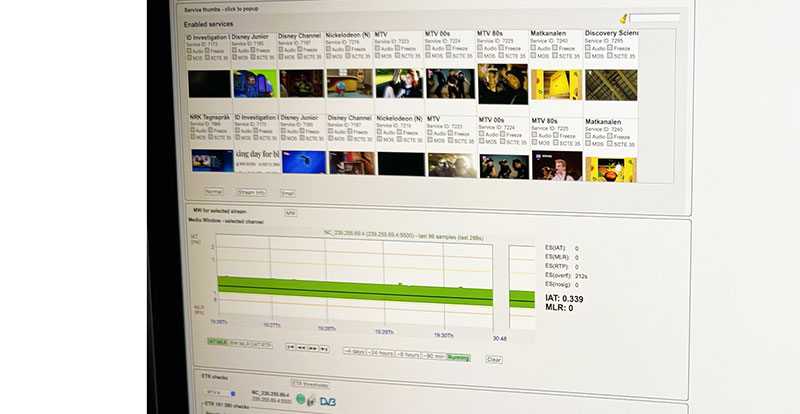Click the Clear button beside Running
Screen dimensions: 800x414
pos(493,359)
